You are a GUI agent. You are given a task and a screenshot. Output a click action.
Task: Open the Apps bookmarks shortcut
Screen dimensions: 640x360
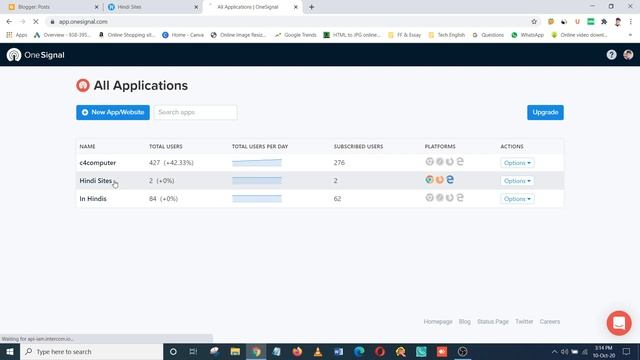[17, 35]
